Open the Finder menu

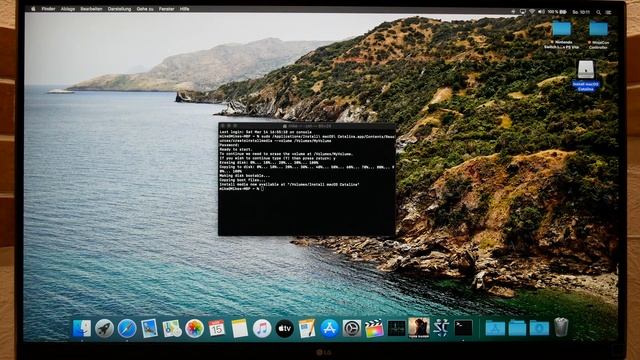[x=48, y=9]
